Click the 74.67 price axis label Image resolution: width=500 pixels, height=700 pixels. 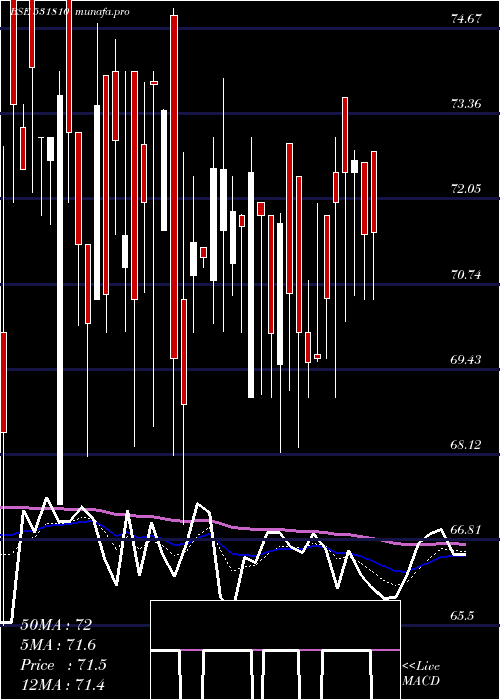(465, 19)
